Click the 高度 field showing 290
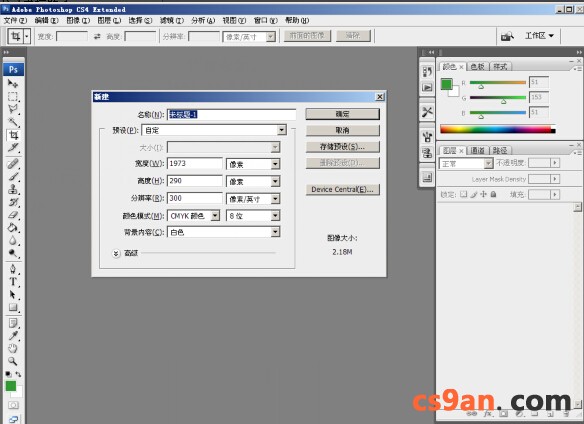Screen dimensions: 584x424 tap(194, 181)
